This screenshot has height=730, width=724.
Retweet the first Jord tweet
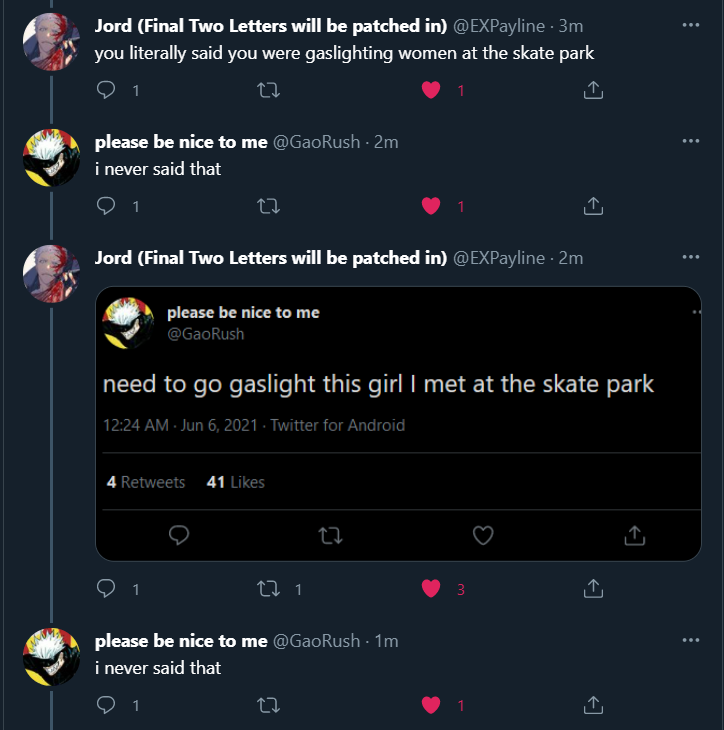[x=268, y=90]
